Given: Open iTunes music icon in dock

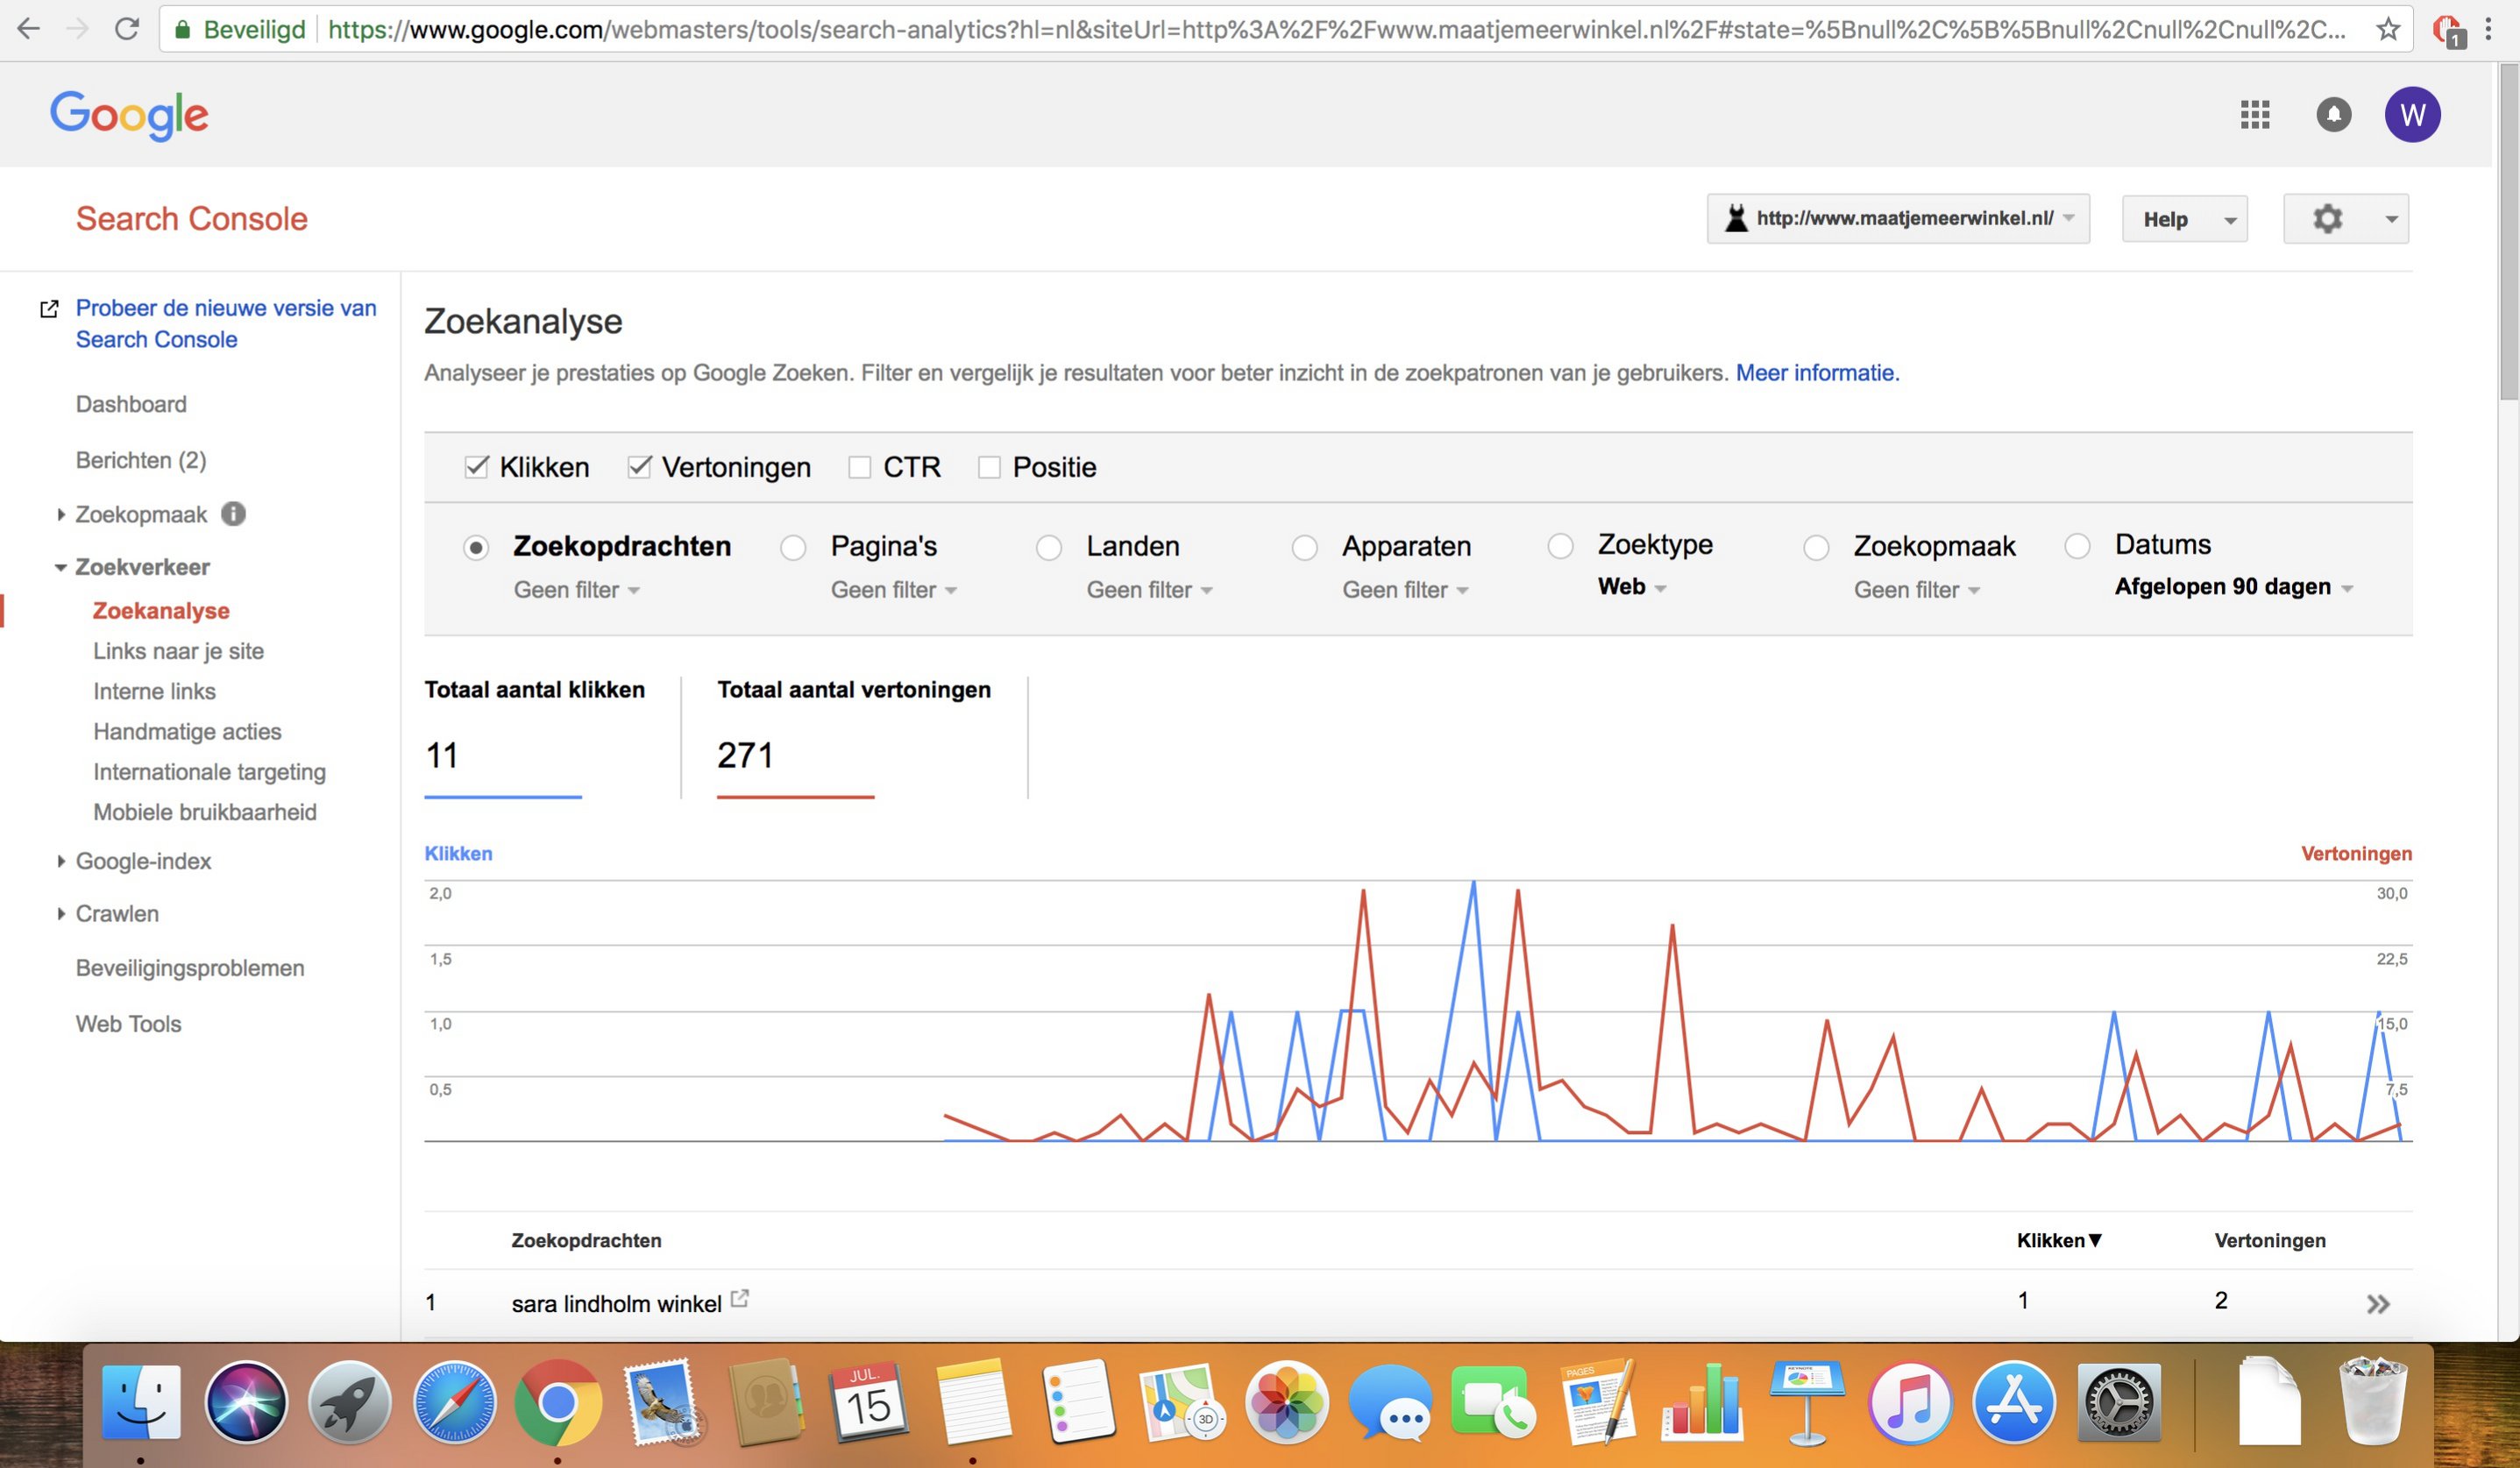Looking at the screenshot, I should (x=1909, y=1402).
